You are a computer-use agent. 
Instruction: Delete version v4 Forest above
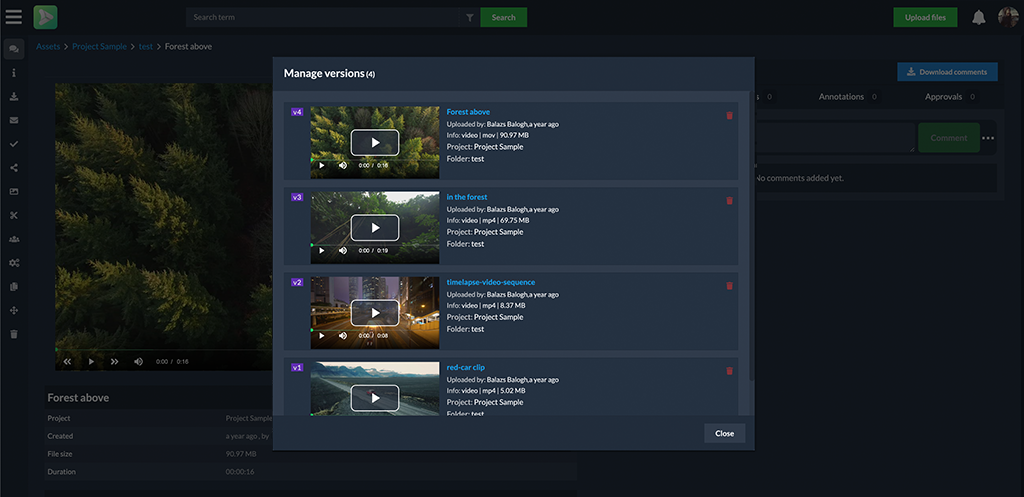coord(729,116)
